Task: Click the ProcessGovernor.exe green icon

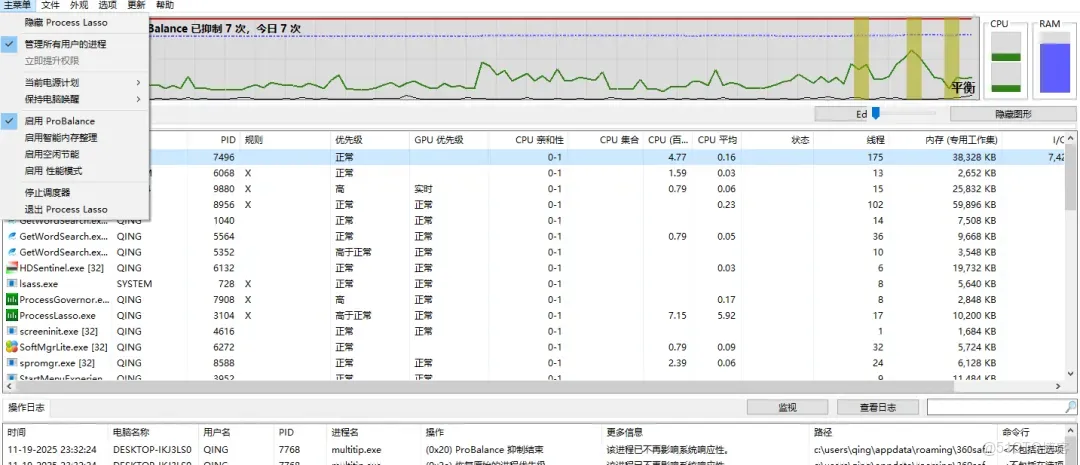Action: click(12, 300)
